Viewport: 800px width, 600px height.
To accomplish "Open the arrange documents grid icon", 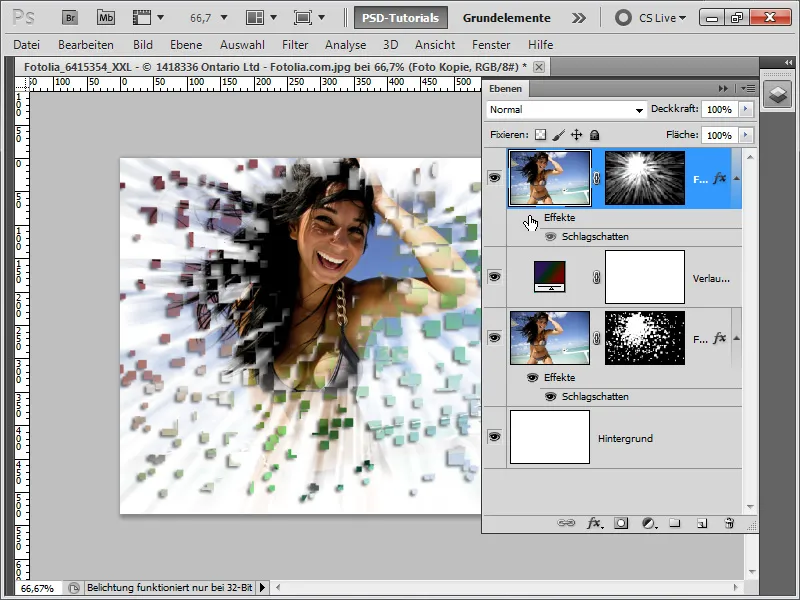I will (x=255, y=18).
